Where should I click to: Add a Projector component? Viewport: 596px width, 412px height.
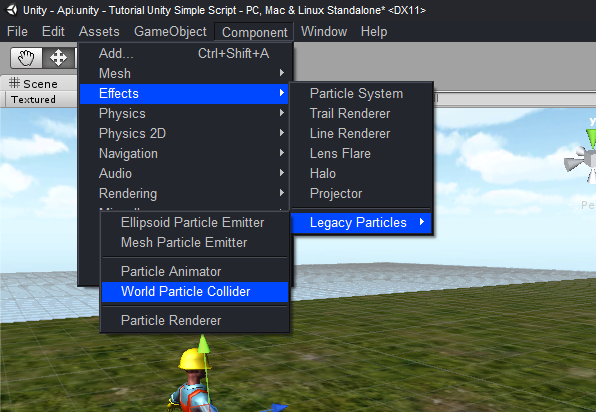[361, 193]
